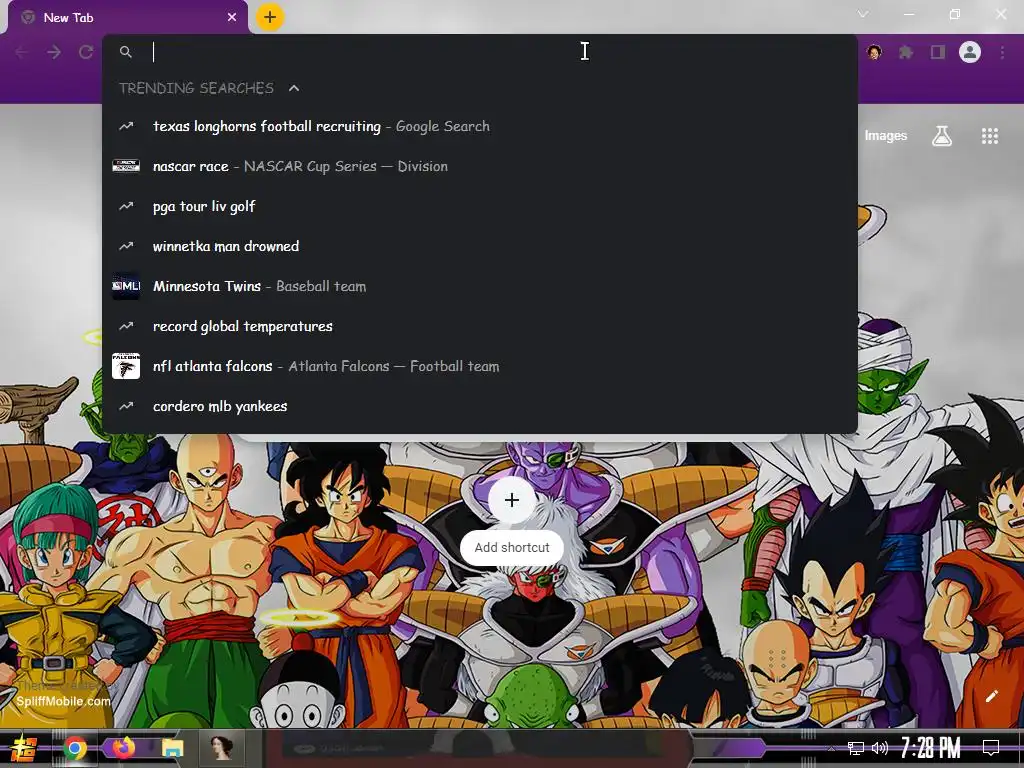
Task: Open the Google apps grid
Action: pos(989,136)
